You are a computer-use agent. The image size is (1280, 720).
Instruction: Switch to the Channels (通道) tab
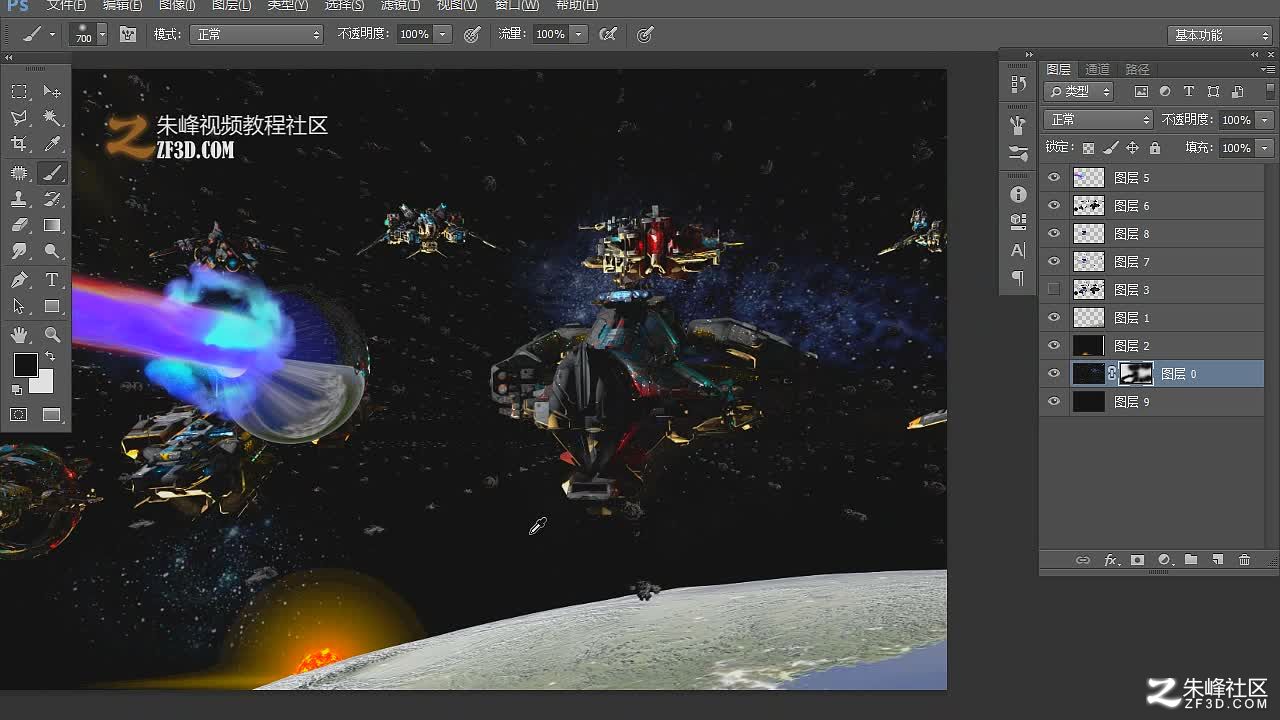coord(1098,69)
